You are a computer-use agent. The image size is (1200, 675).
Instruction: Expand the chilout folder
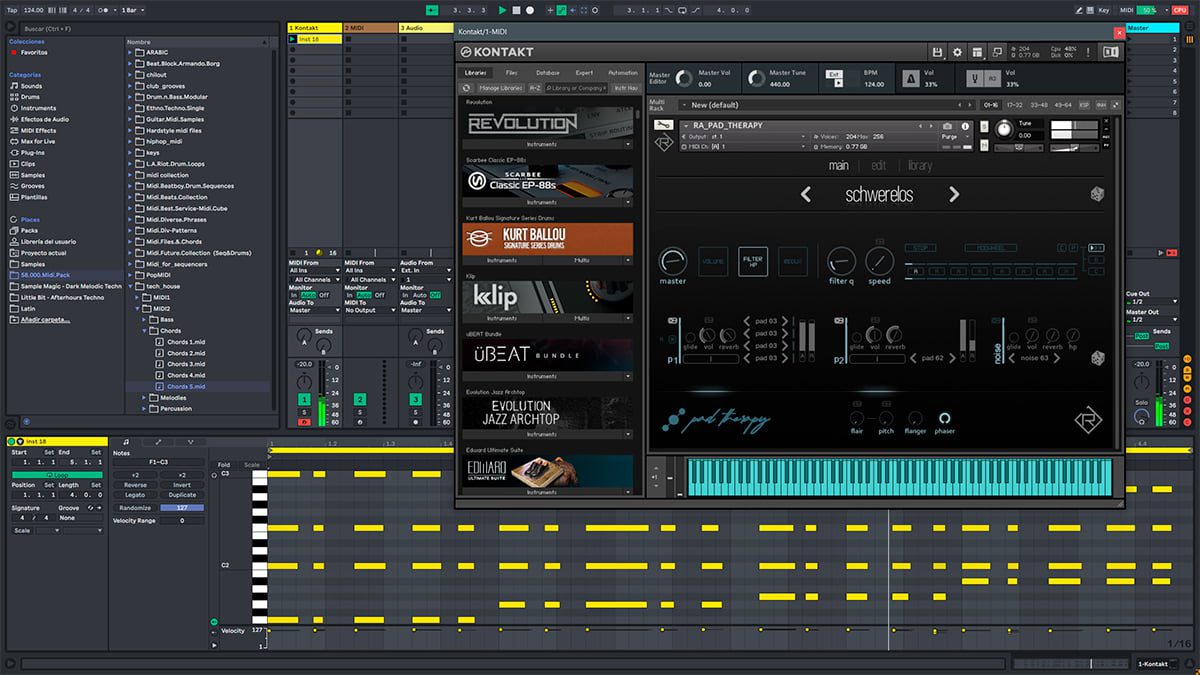pos(131,74)
